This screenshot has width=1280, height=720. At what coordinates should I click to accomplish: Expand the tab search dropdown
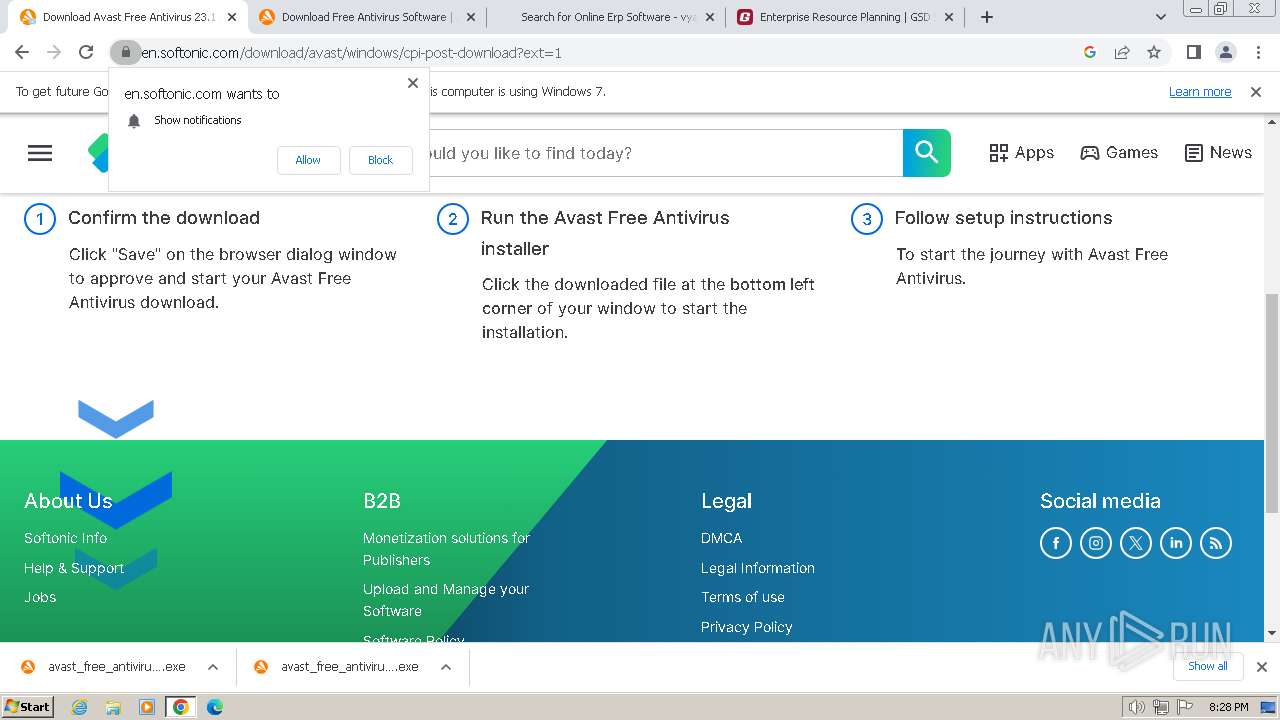click(1160, 17)
